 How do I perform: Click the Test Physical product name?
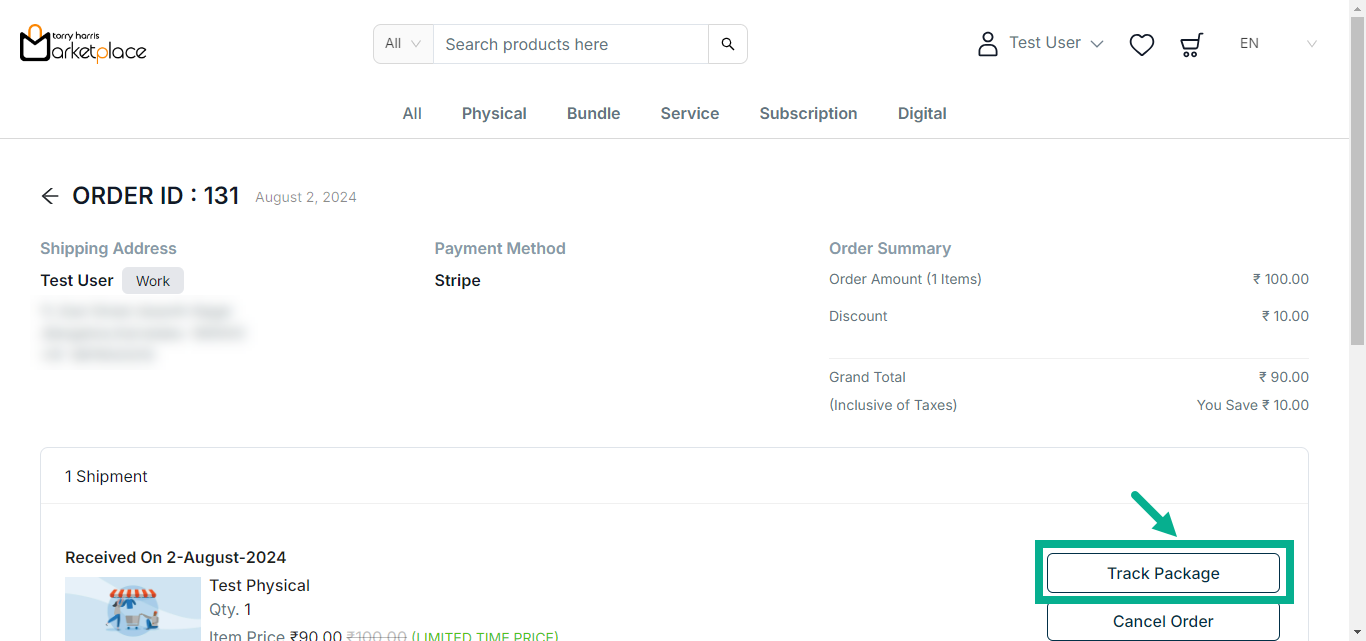pyautogui.click(x=259, y=585)
